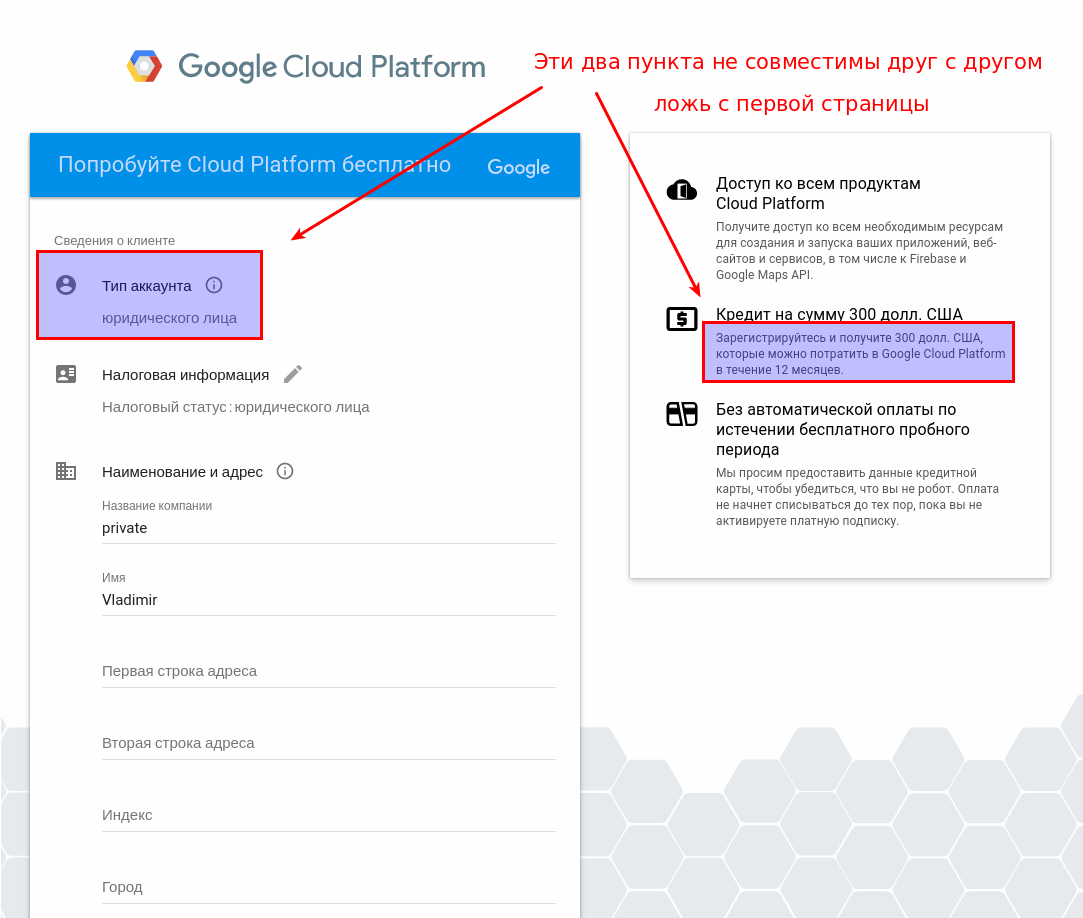Click the Google Cloud Platform title text
Screen dimensions: 1083x918
click(332, 67)
